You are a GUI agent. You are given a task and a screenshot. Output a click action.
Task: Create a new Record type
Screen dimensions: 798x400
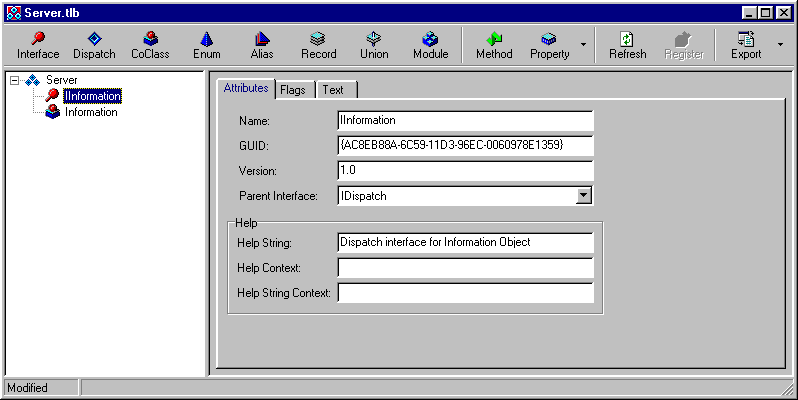click(318, 45)
